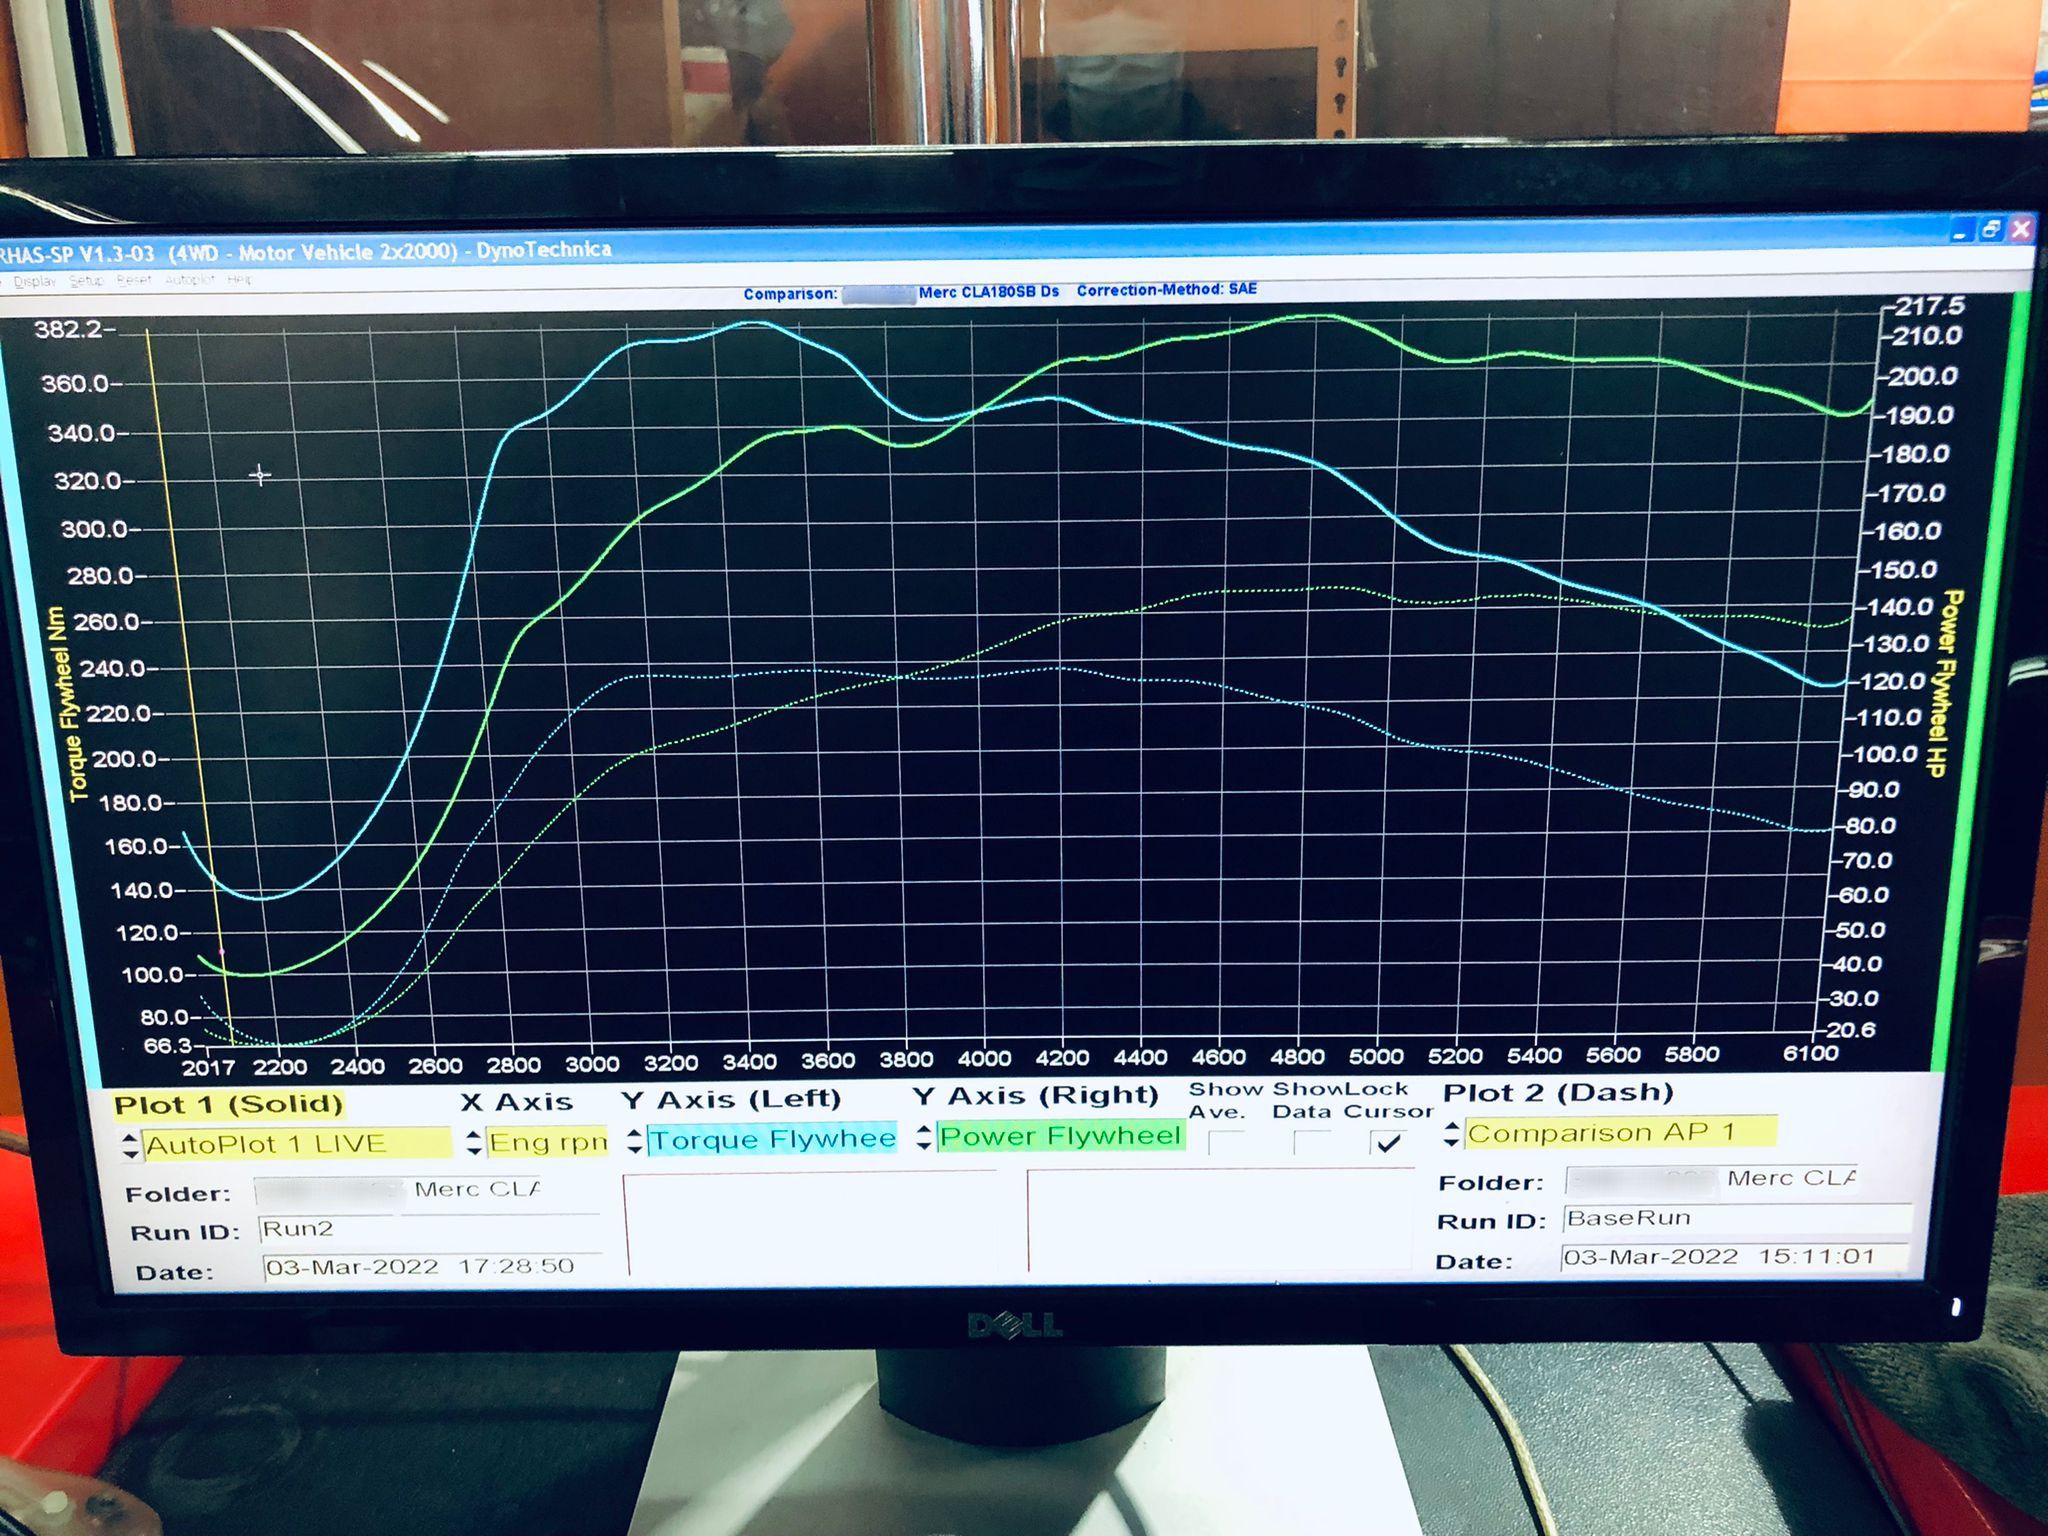This screenshot has width=2048, height=1536.
Task: Click the Plot 1 Run ID field showing Run2
Action: coord(430,1229)
